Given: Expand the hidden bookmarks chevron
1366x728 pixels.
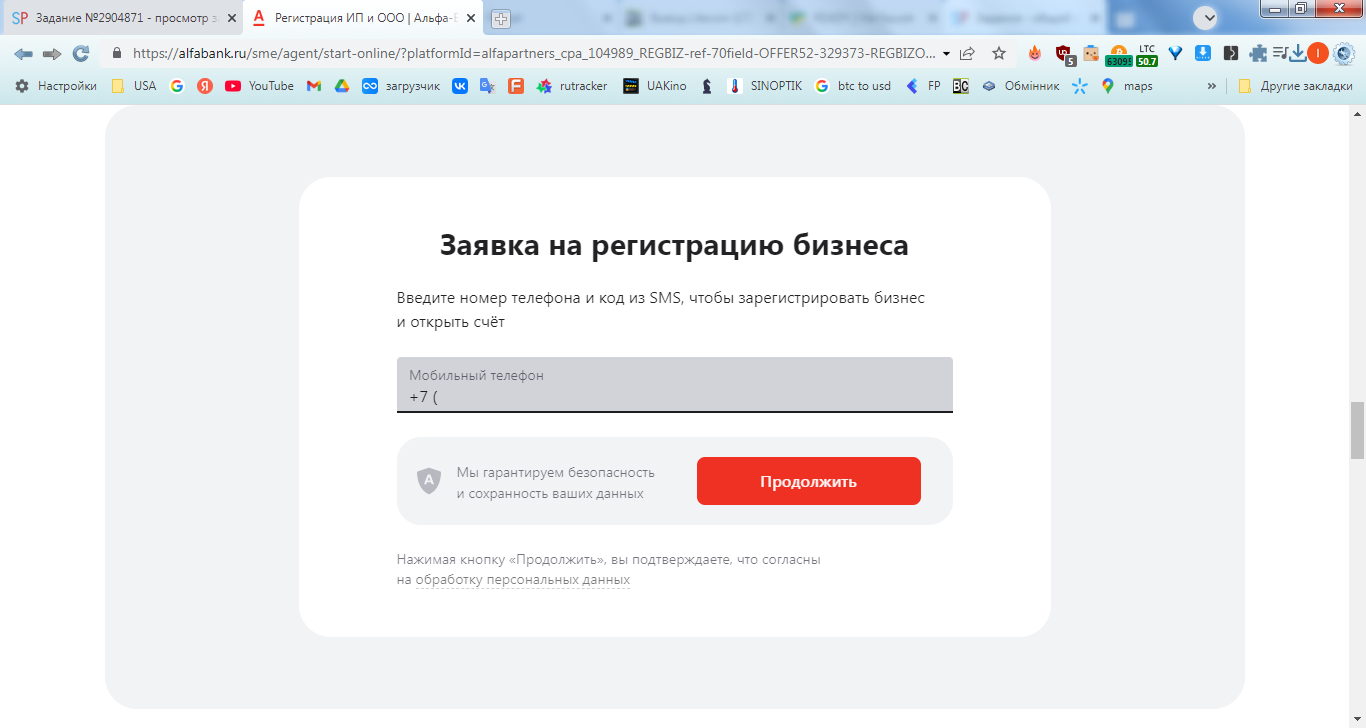Looking at the screenshot, I should [1212, 86].
